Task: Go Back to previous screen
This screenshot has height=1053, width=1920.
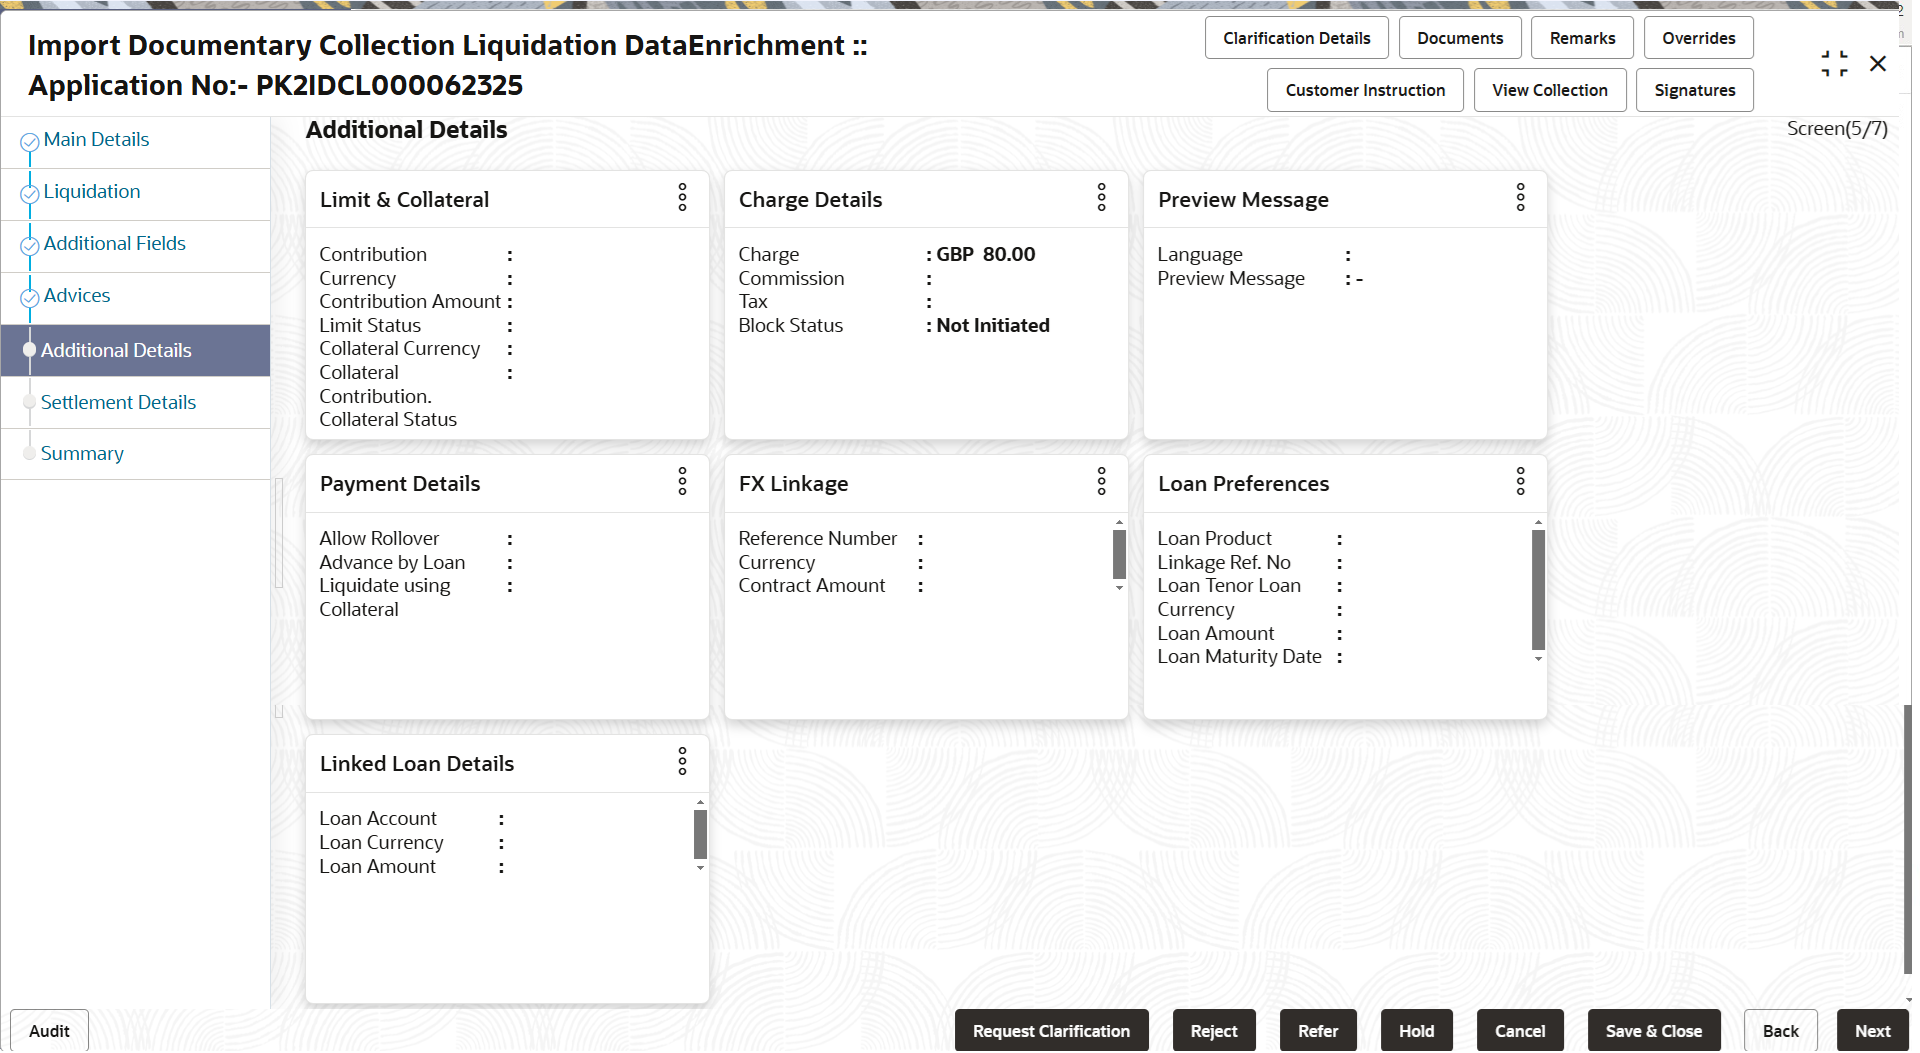Action: tap(1780, 1031)
